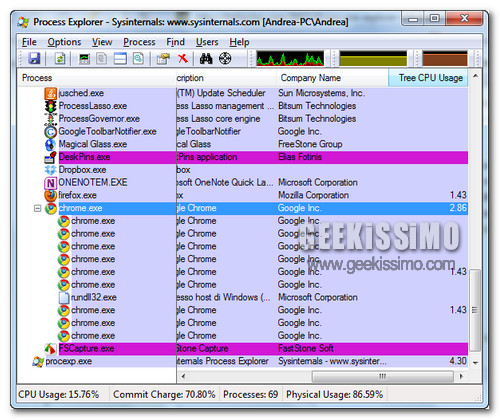The width and height of the screenshot is (500, 420).
Task: Click the Mozilla Corporation cell
Action: [x=314, y=195]
